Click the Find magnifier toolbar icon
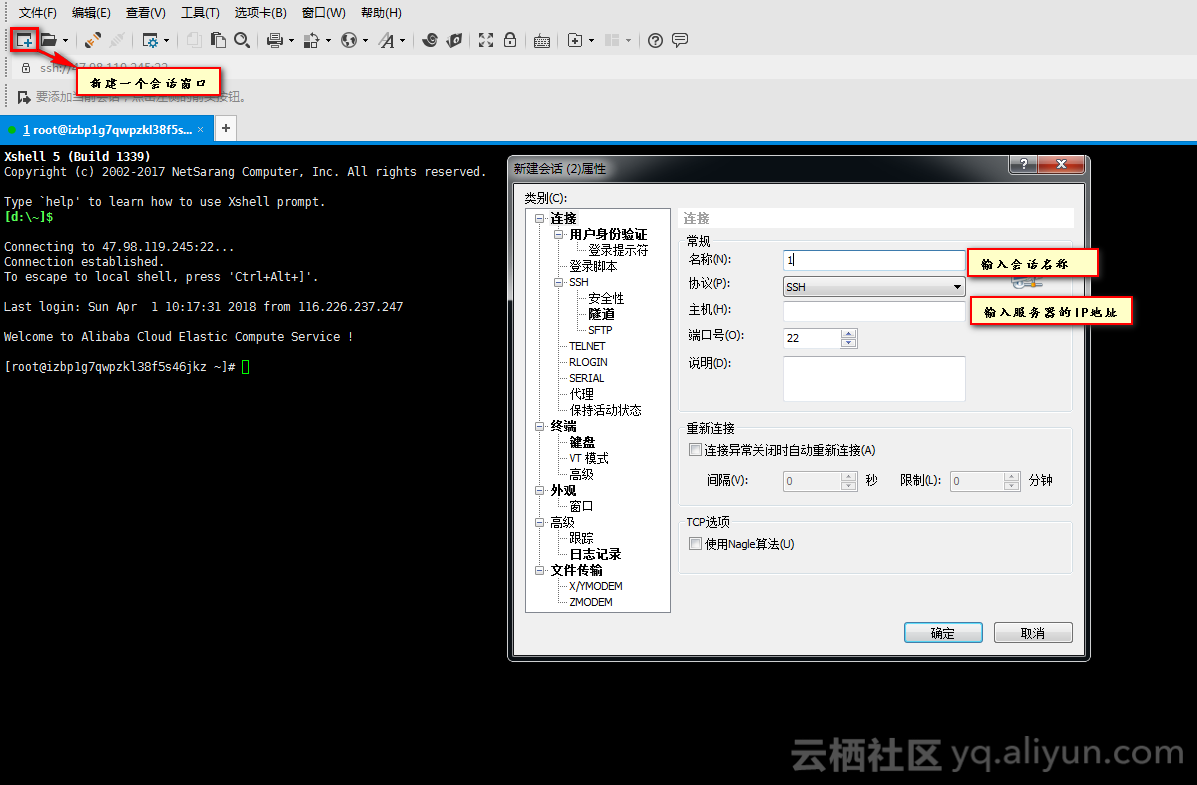This screenshot has height=785, width=1197. tap(242, 40)
